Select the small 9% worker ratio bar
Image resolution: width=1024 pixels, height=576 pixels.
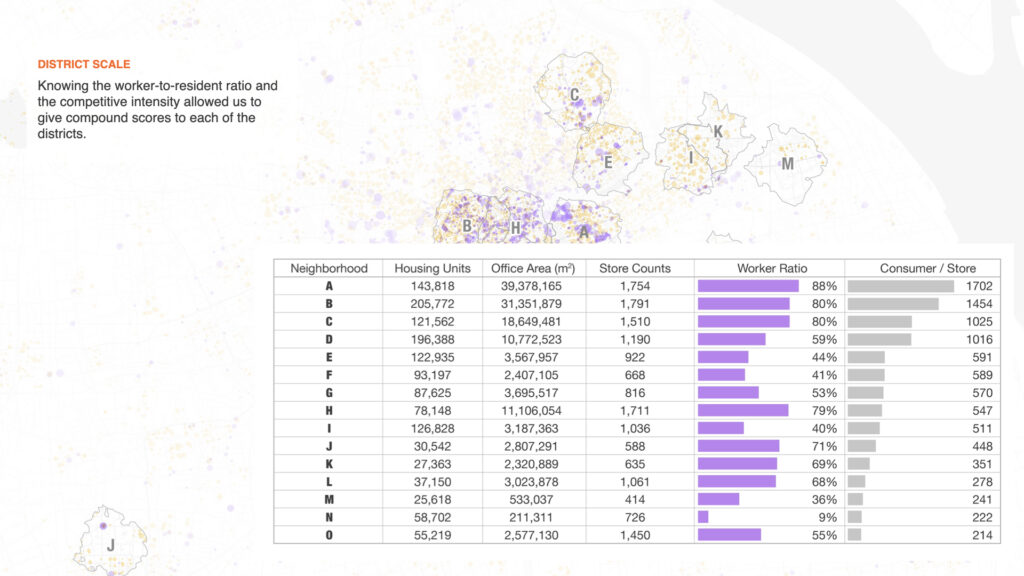pos(703,517)
